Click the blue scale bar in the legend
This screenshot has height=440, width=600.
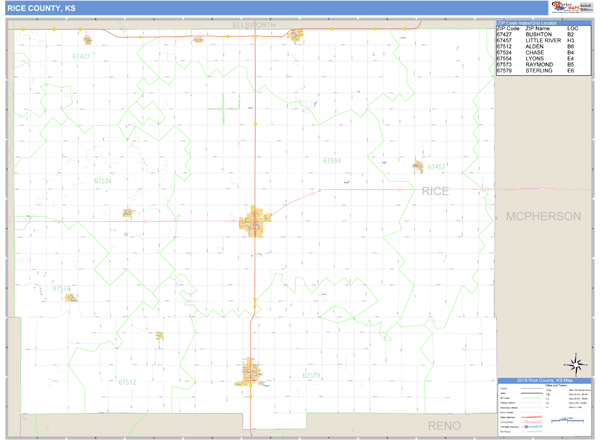[567, 420]
